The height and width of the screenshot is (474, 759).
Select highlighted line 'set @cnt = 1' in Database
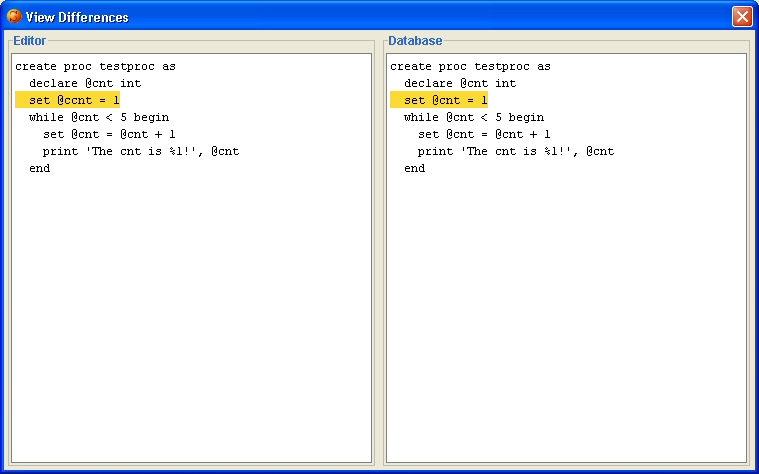pos(439,100)
